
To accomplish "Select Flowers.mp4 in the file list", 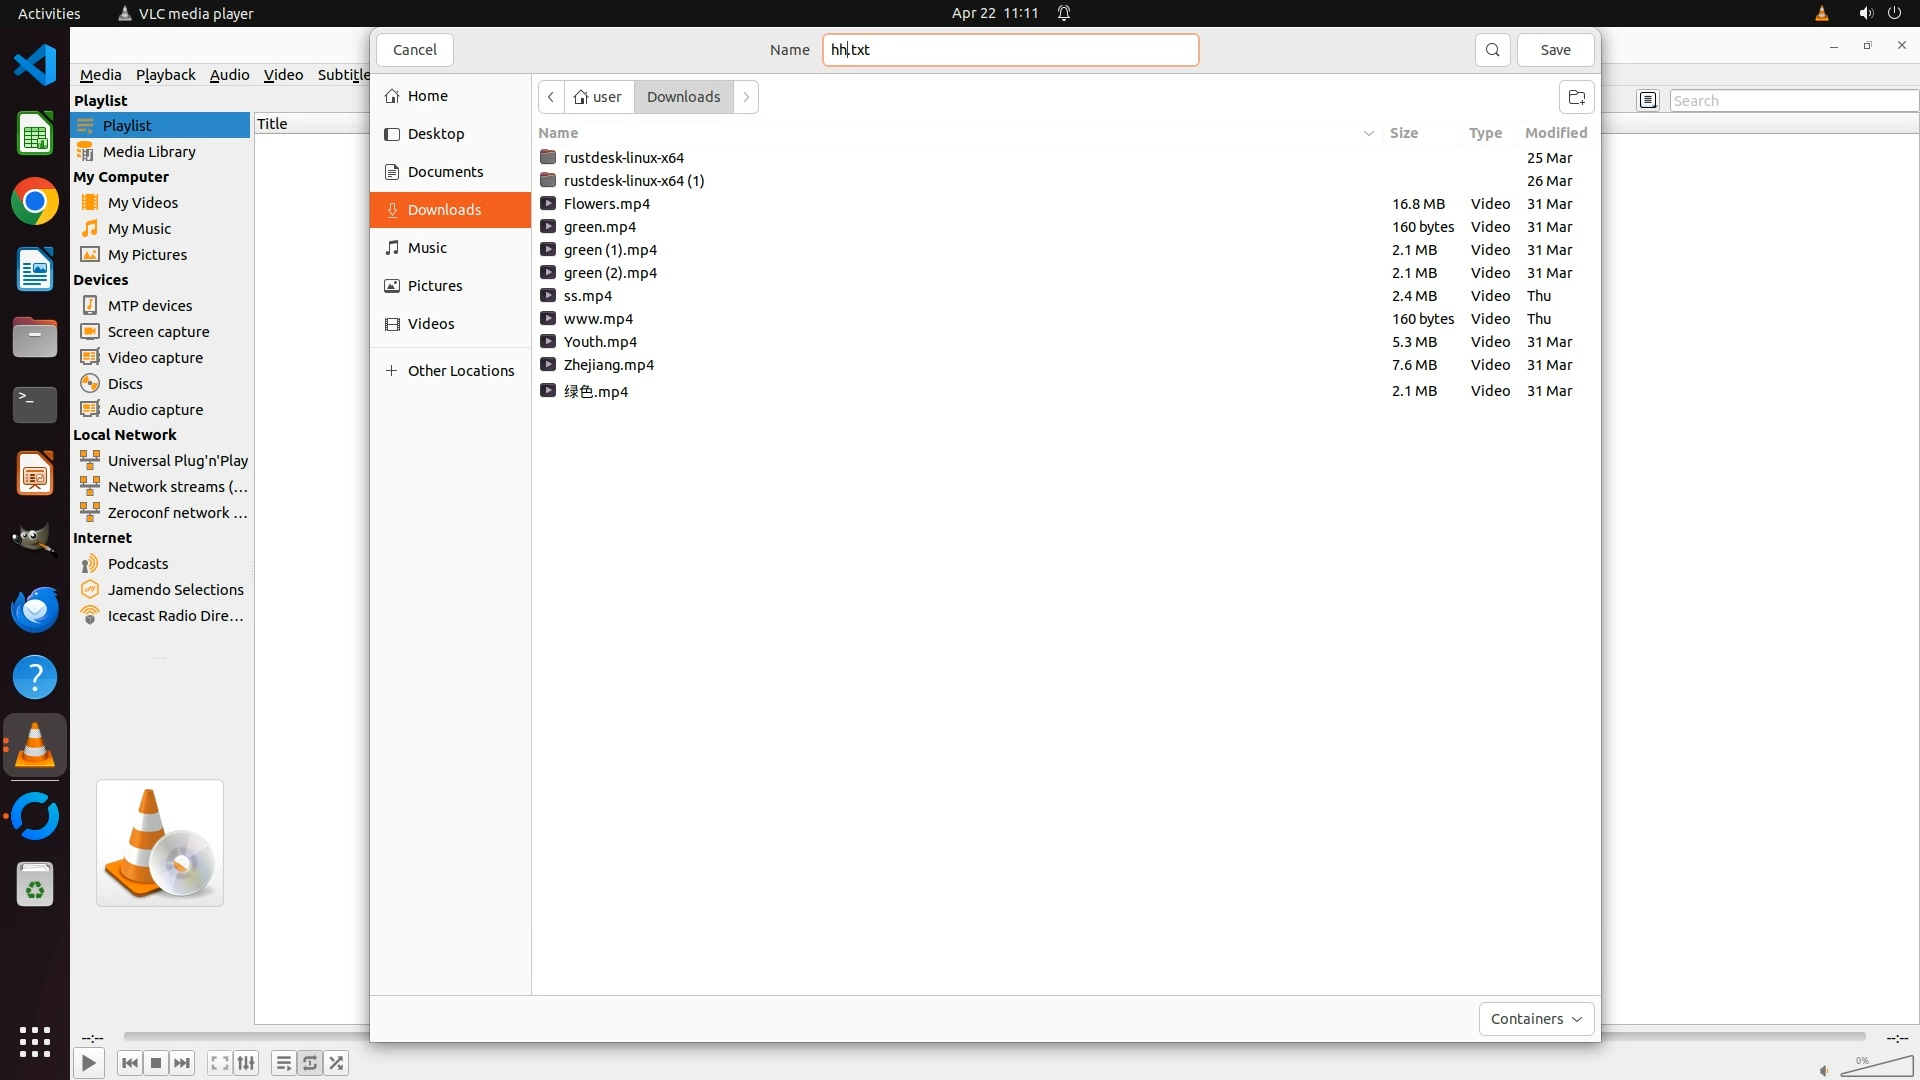I will point(607,204).
